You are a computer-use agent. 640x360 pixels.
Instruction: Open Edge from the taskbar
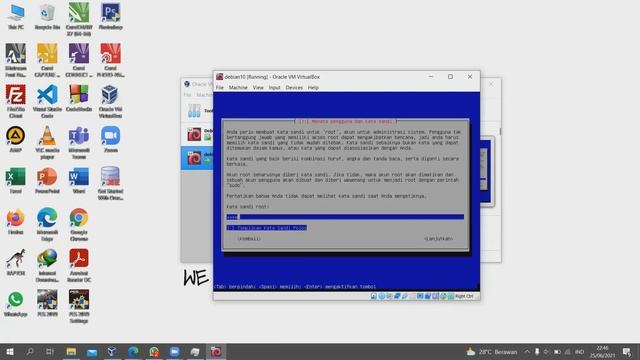tap(133, 351)
